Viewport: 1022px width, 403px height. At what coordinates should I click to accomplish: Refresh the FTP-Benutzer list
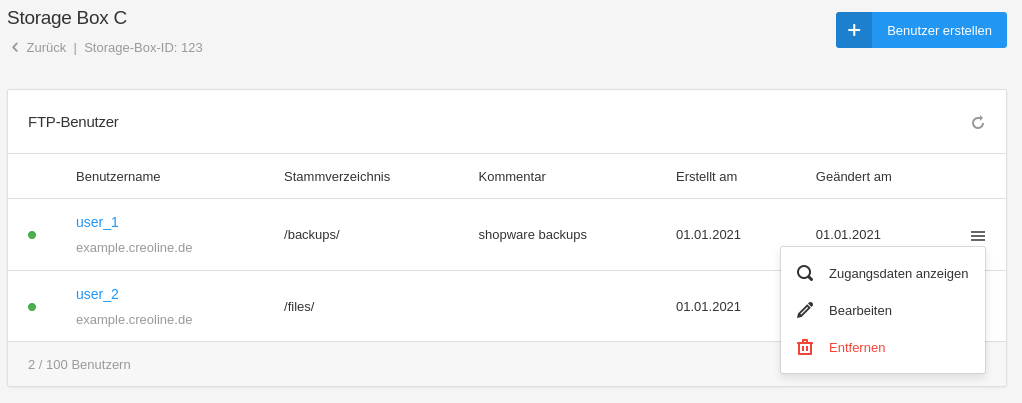click(978, 123)
